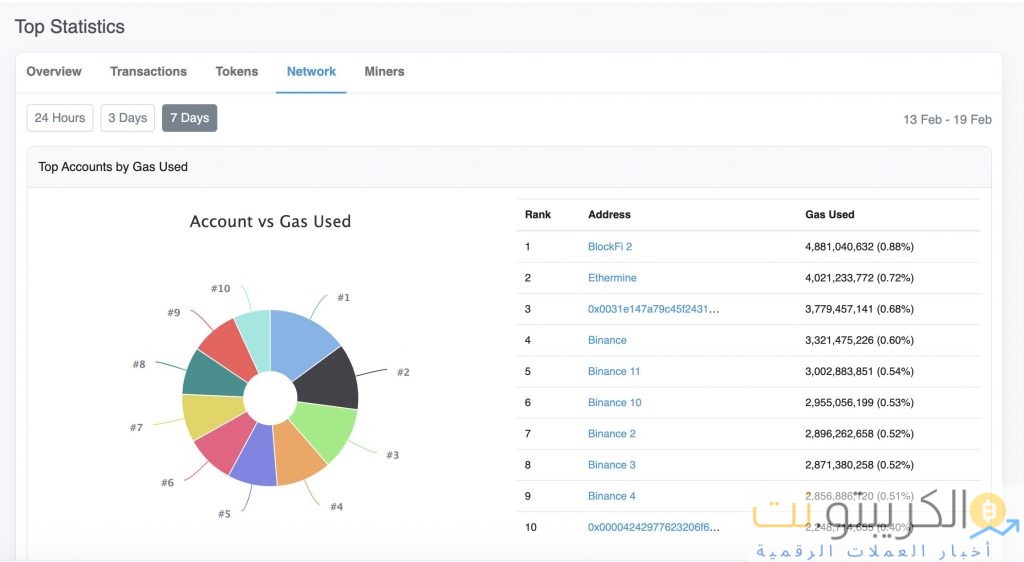This screenshot has width=1024, height=562.
Task: Select the Network tab
Action: (x=311, y=72)
